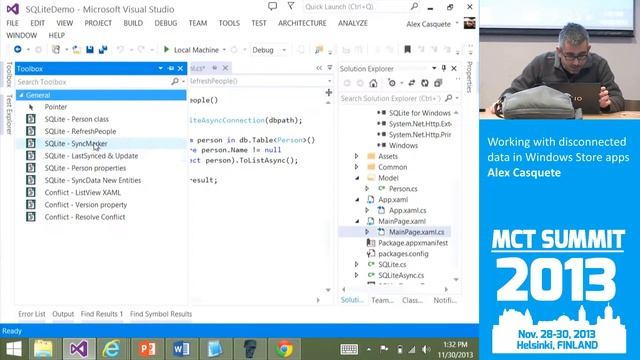Viewport: 640px width, 360px height.
Task: Click the Alex Casquete account name
Action: coord(429,24)
